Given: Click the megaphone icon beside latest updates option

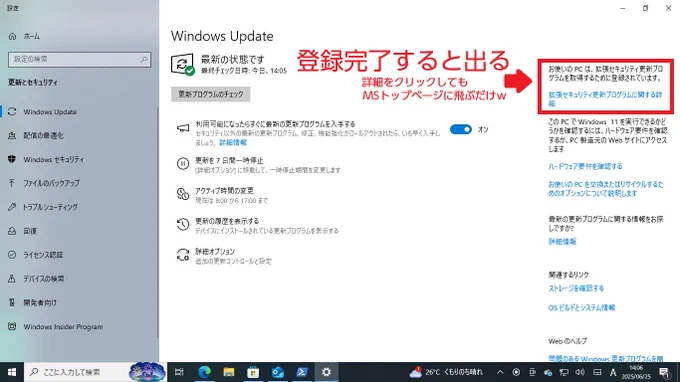Looking at the screenshot, I should click(x=183, y=128).
